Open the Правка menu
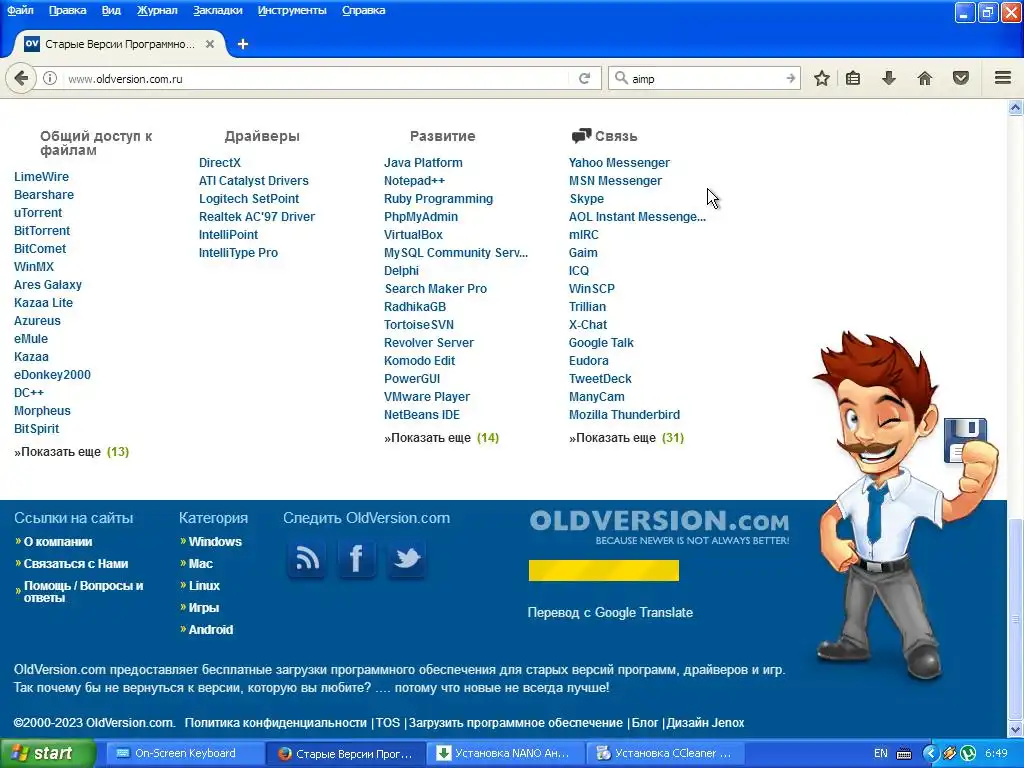The width and height of the screenshot is (1024, 768). 67,10
